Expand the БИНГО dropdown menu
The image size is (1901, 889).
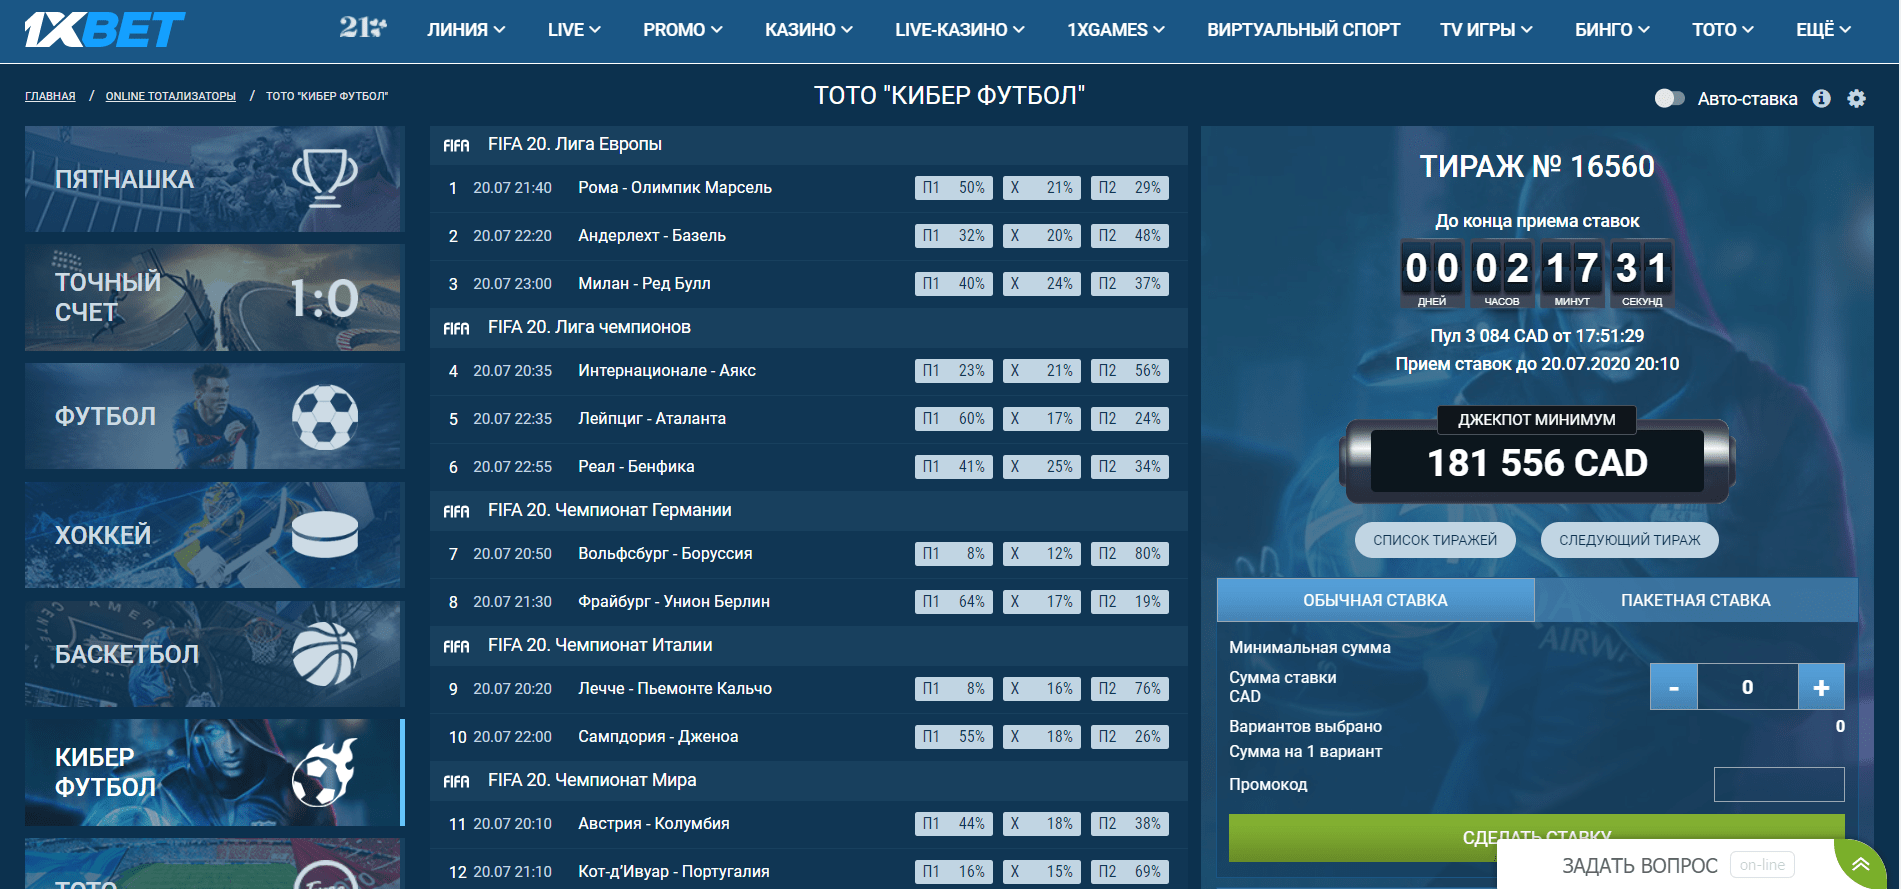pyautogui.click(x=1612, y=30)
